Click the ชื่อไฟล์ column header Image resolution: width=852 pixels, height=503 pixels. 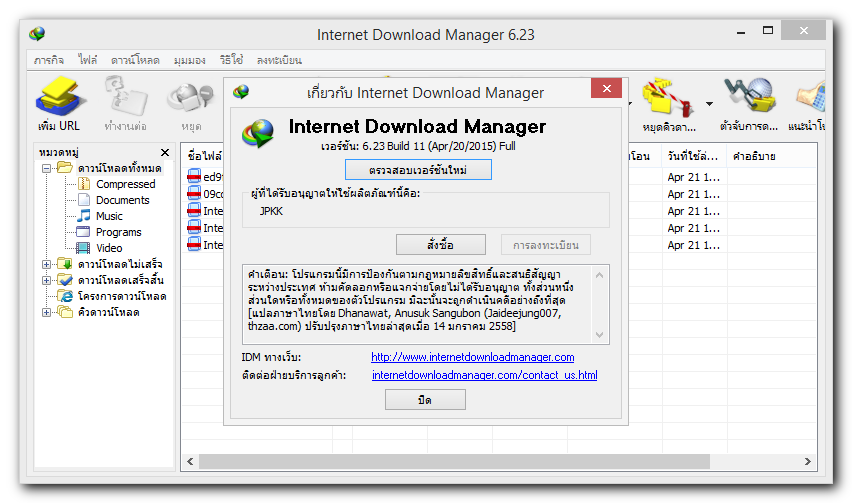tap(205, 156)
